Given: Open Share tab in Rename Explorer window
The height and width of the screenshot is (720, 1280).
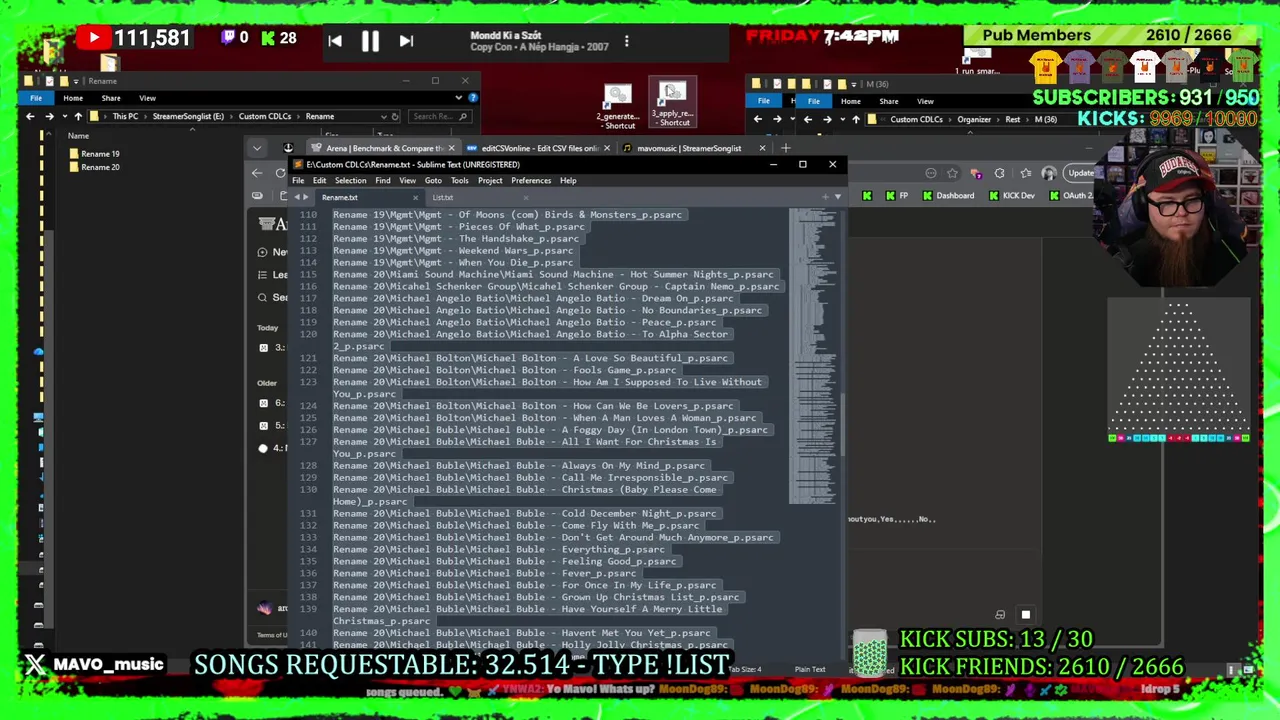Looking at the screenshot, I should (110, 98).
